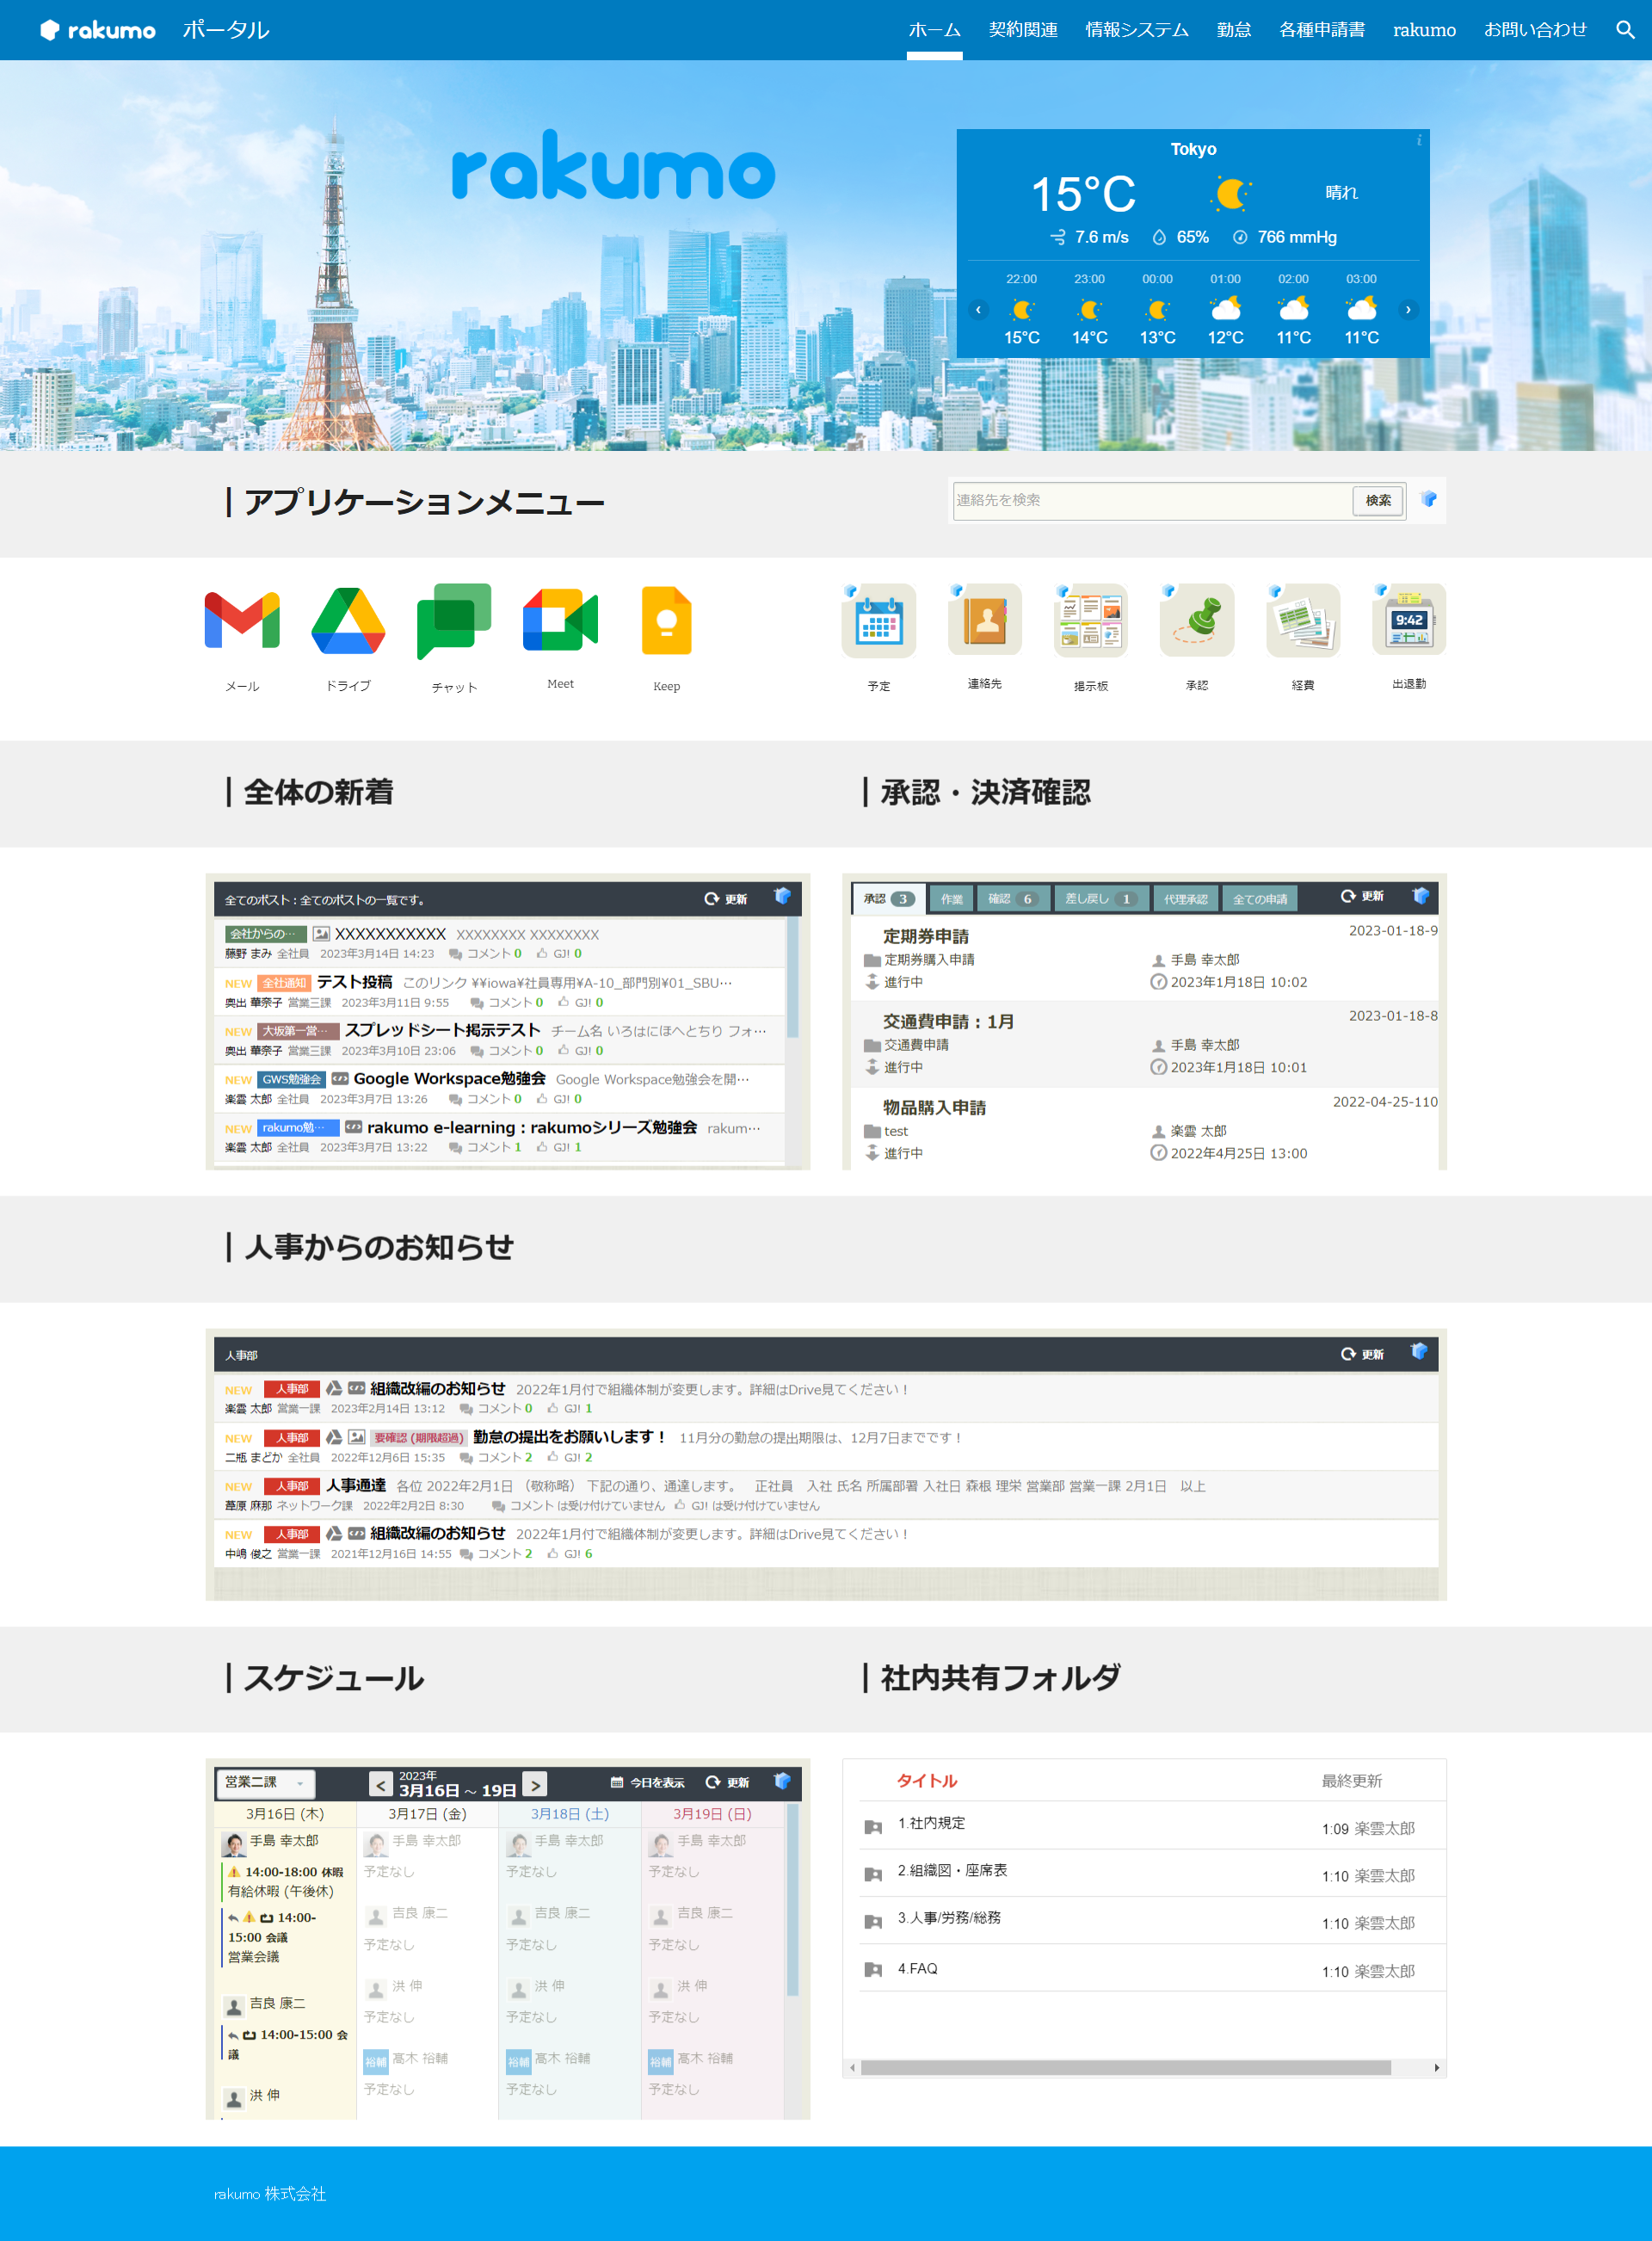Open the Keep app icon
Screen dimensions: 1652x2241
click(666, 620)
